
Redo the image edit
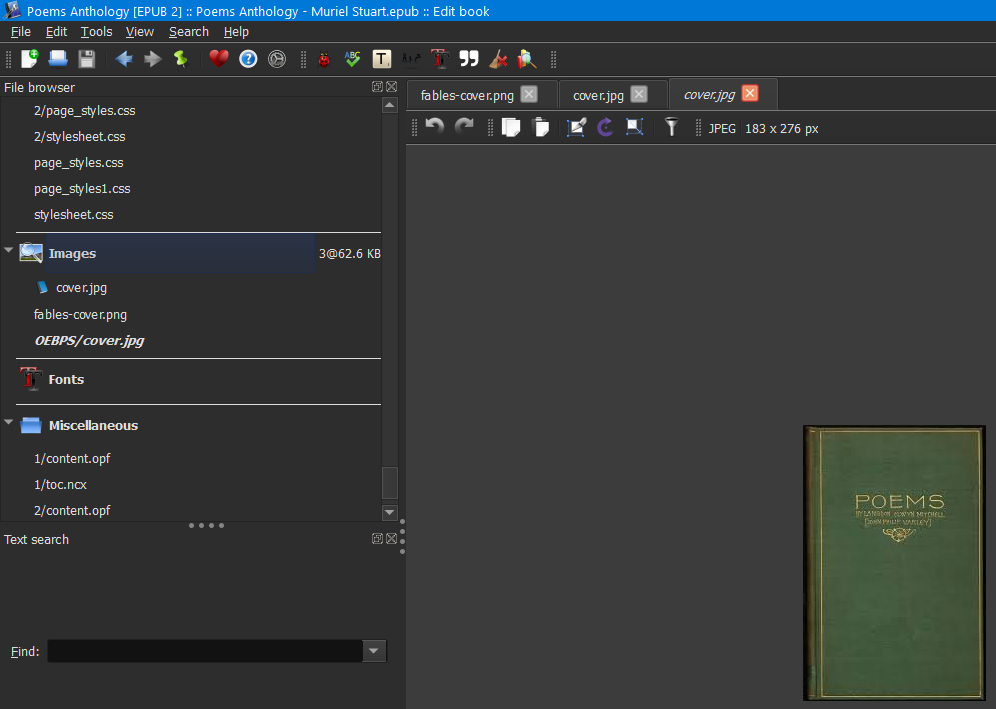coord(464,127)
